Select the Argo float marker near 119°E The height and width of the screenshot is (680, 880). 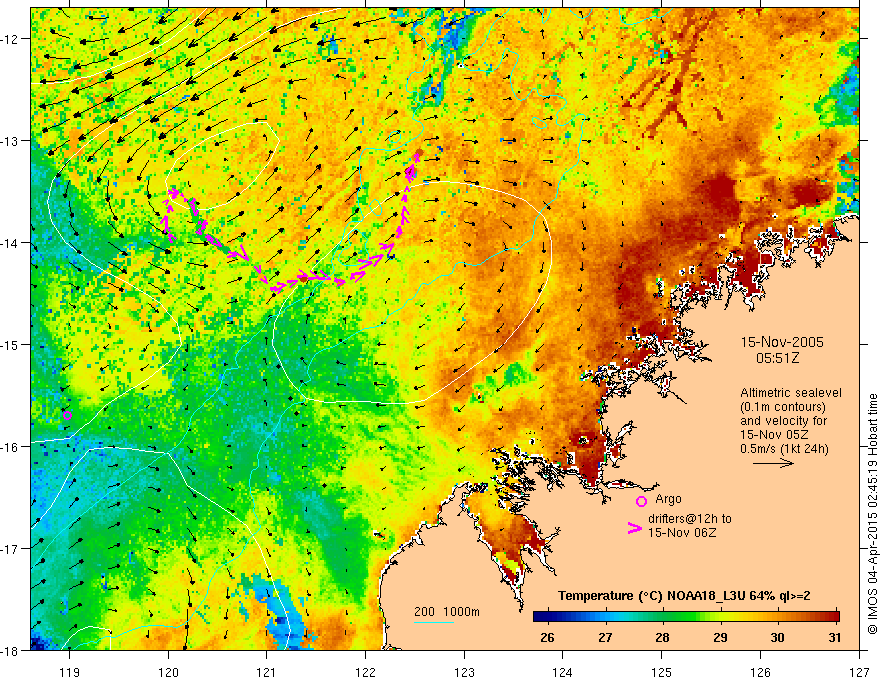[67, 415]
